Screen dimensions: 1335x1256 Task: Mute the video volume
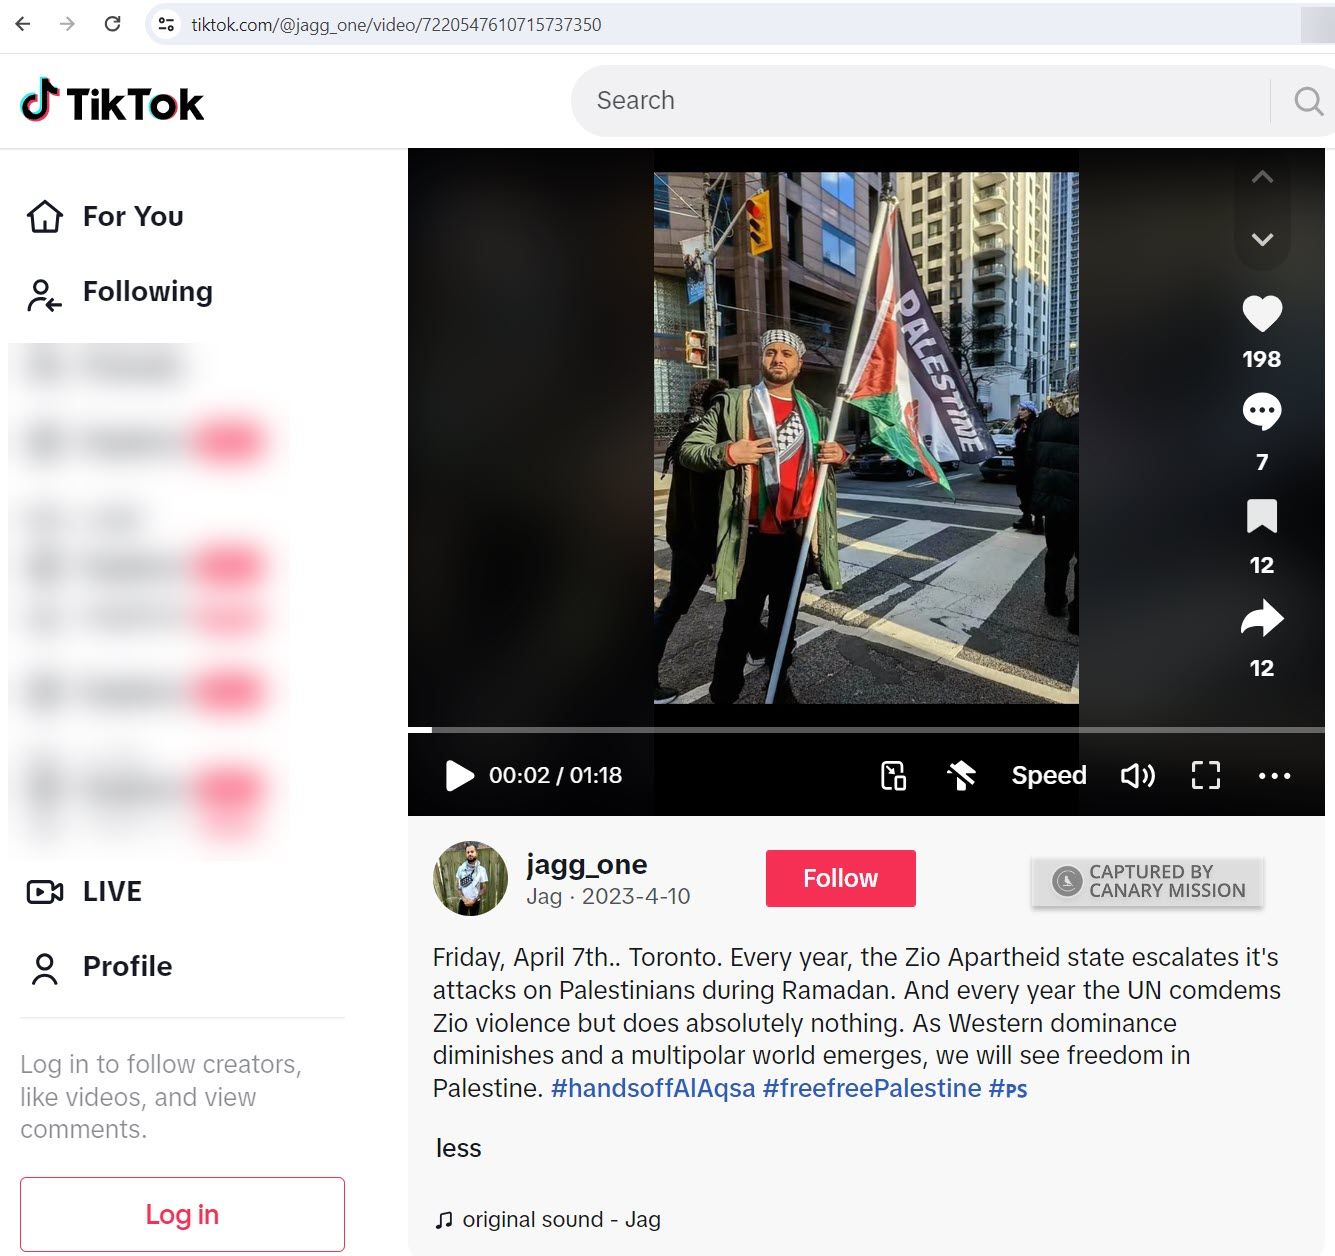(x=1137, y=776)
